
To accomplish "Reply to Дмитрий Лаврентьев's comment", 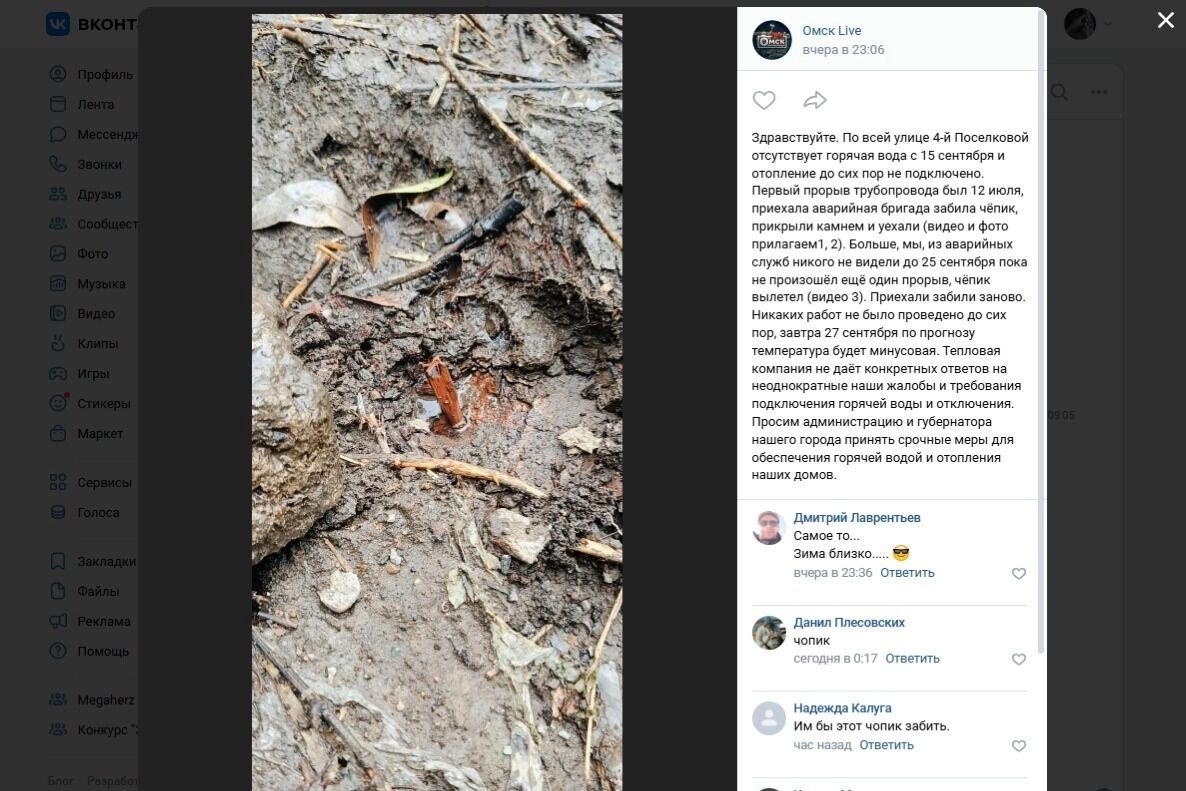I will [907, 573].
